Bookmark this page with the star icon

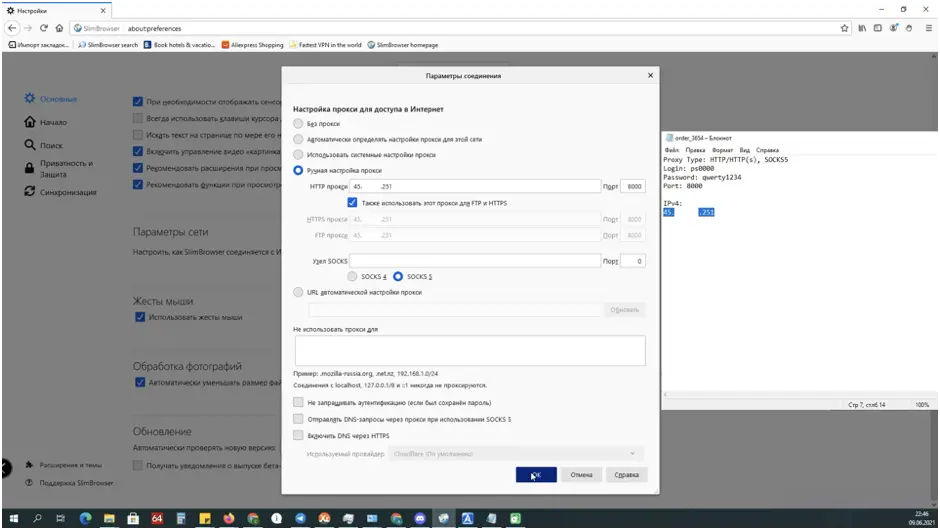click(x=845, y=28)
